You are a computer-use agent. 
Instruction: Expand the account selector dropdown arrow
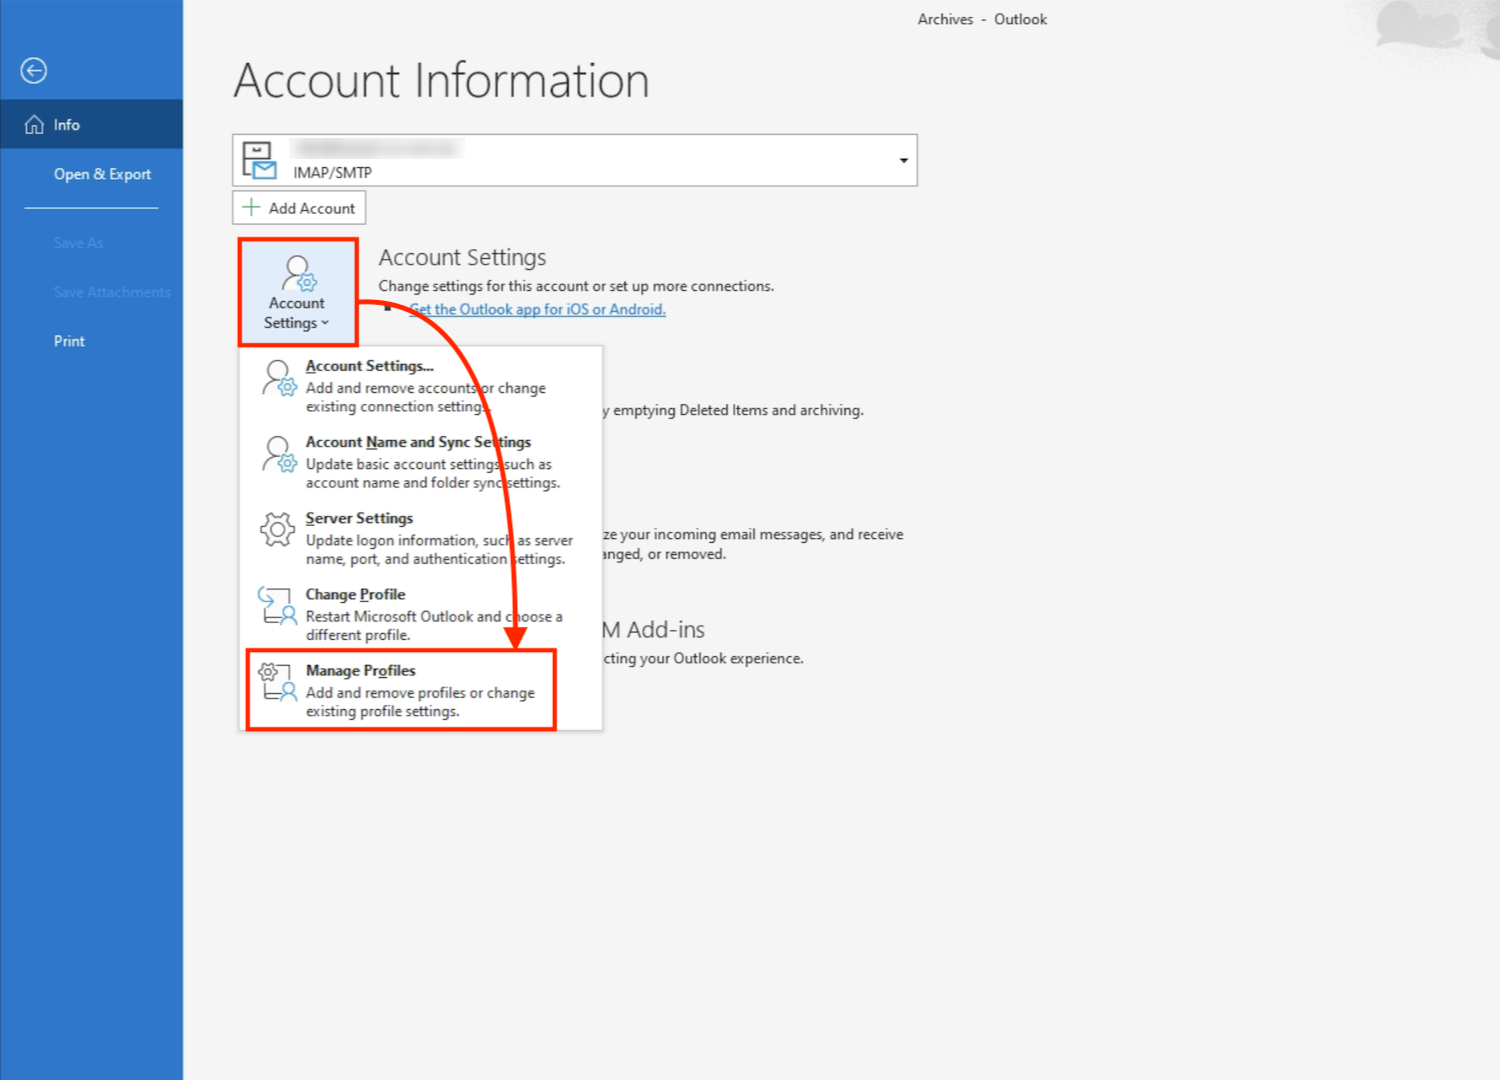coord(903,161)
